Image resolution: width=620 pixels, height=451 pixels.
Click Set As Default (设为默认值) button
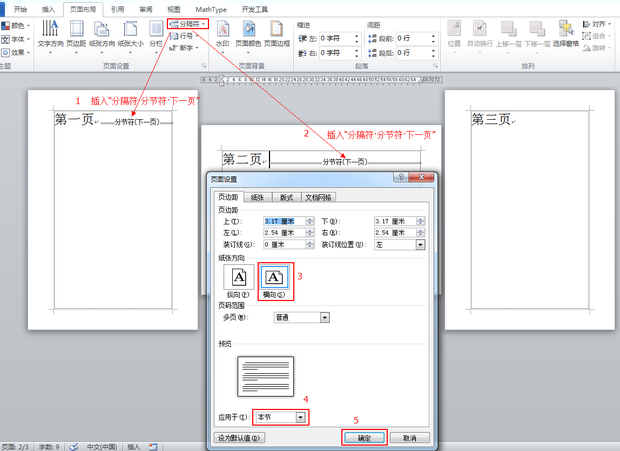pos(239,438)
